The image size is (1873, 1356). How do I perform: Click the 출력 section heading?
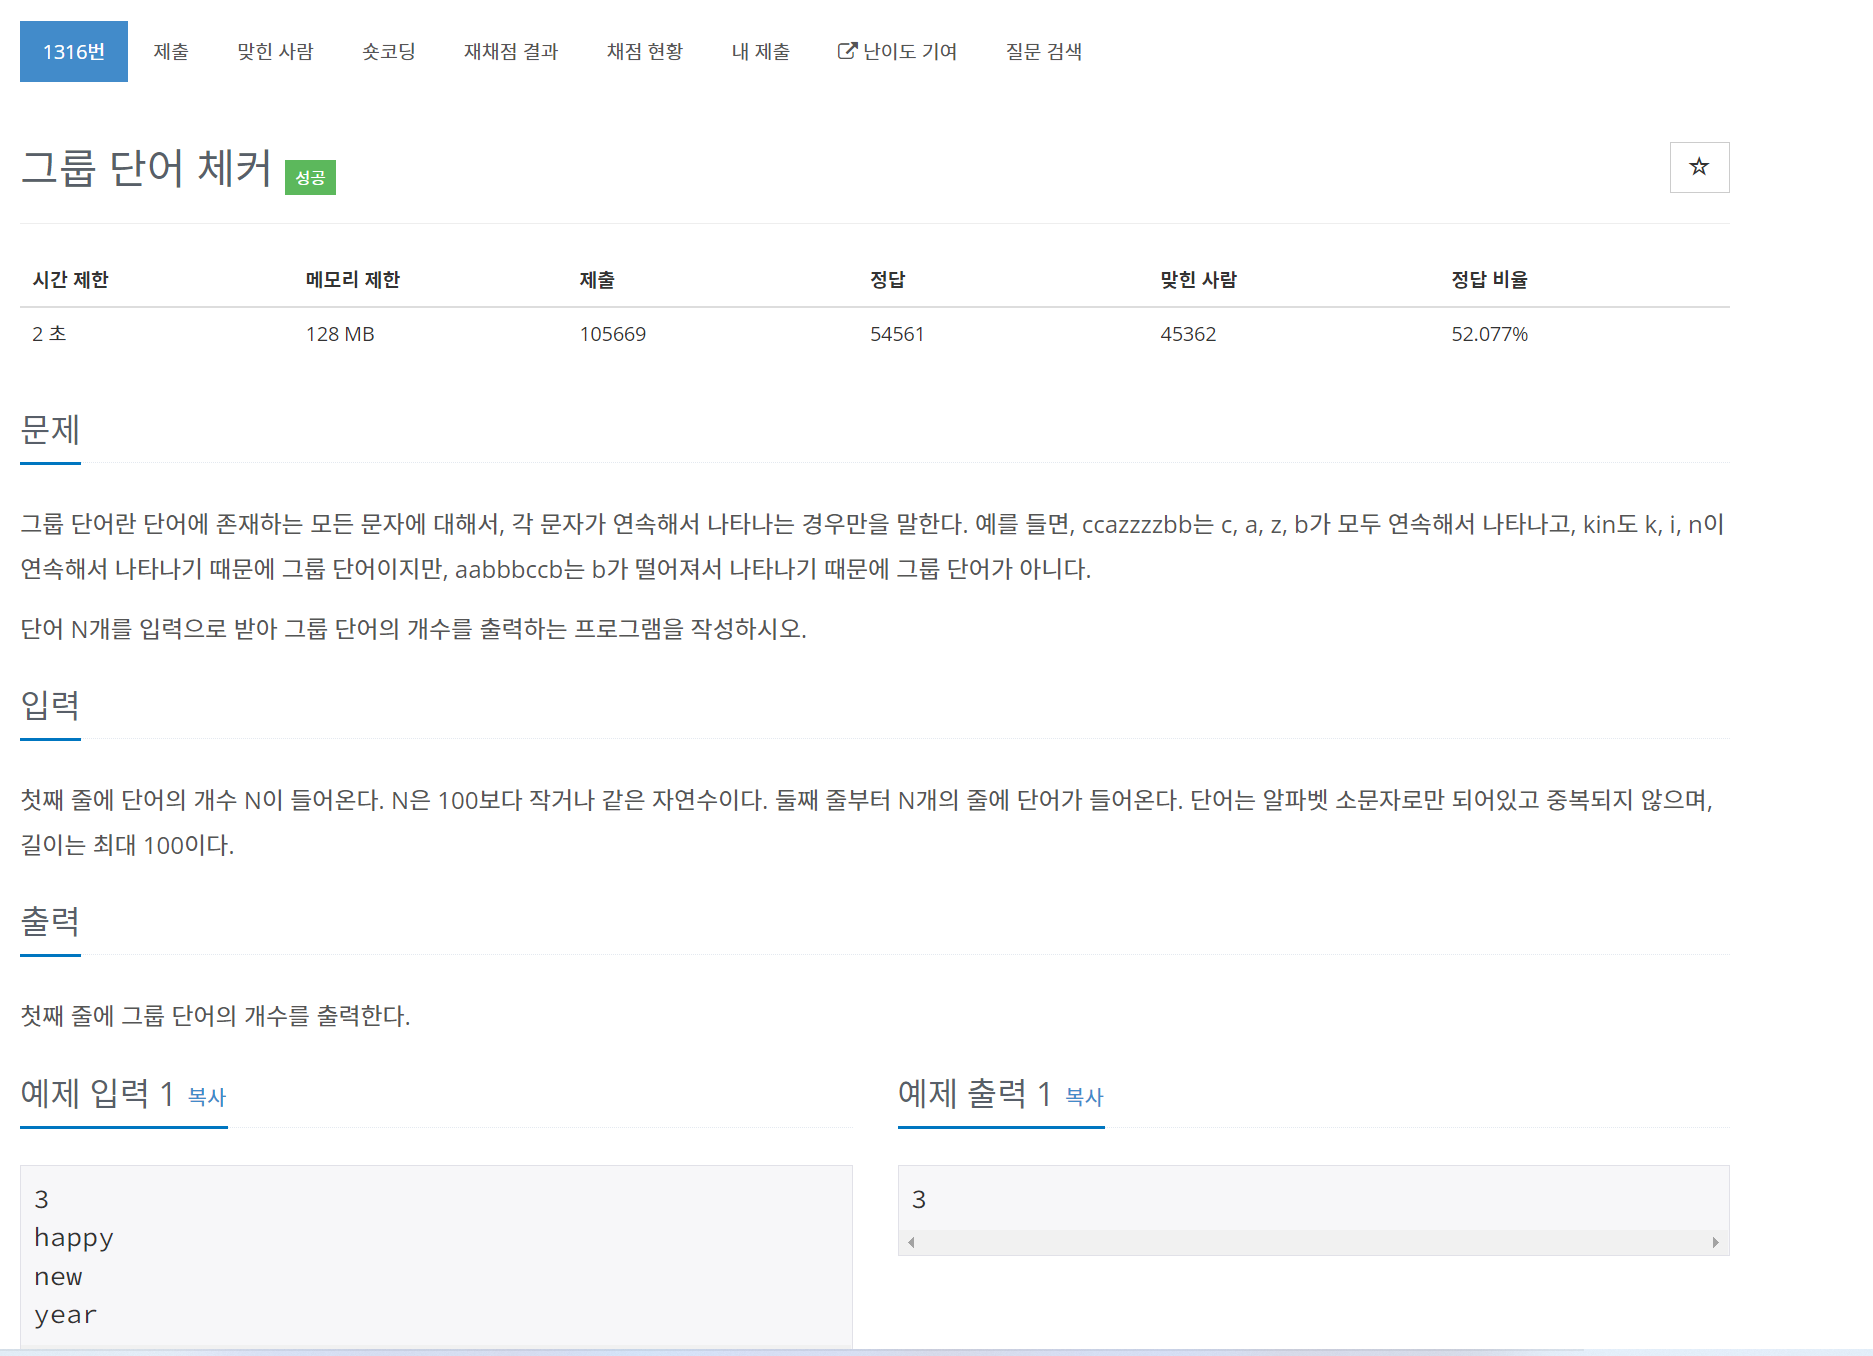point(50,922)
